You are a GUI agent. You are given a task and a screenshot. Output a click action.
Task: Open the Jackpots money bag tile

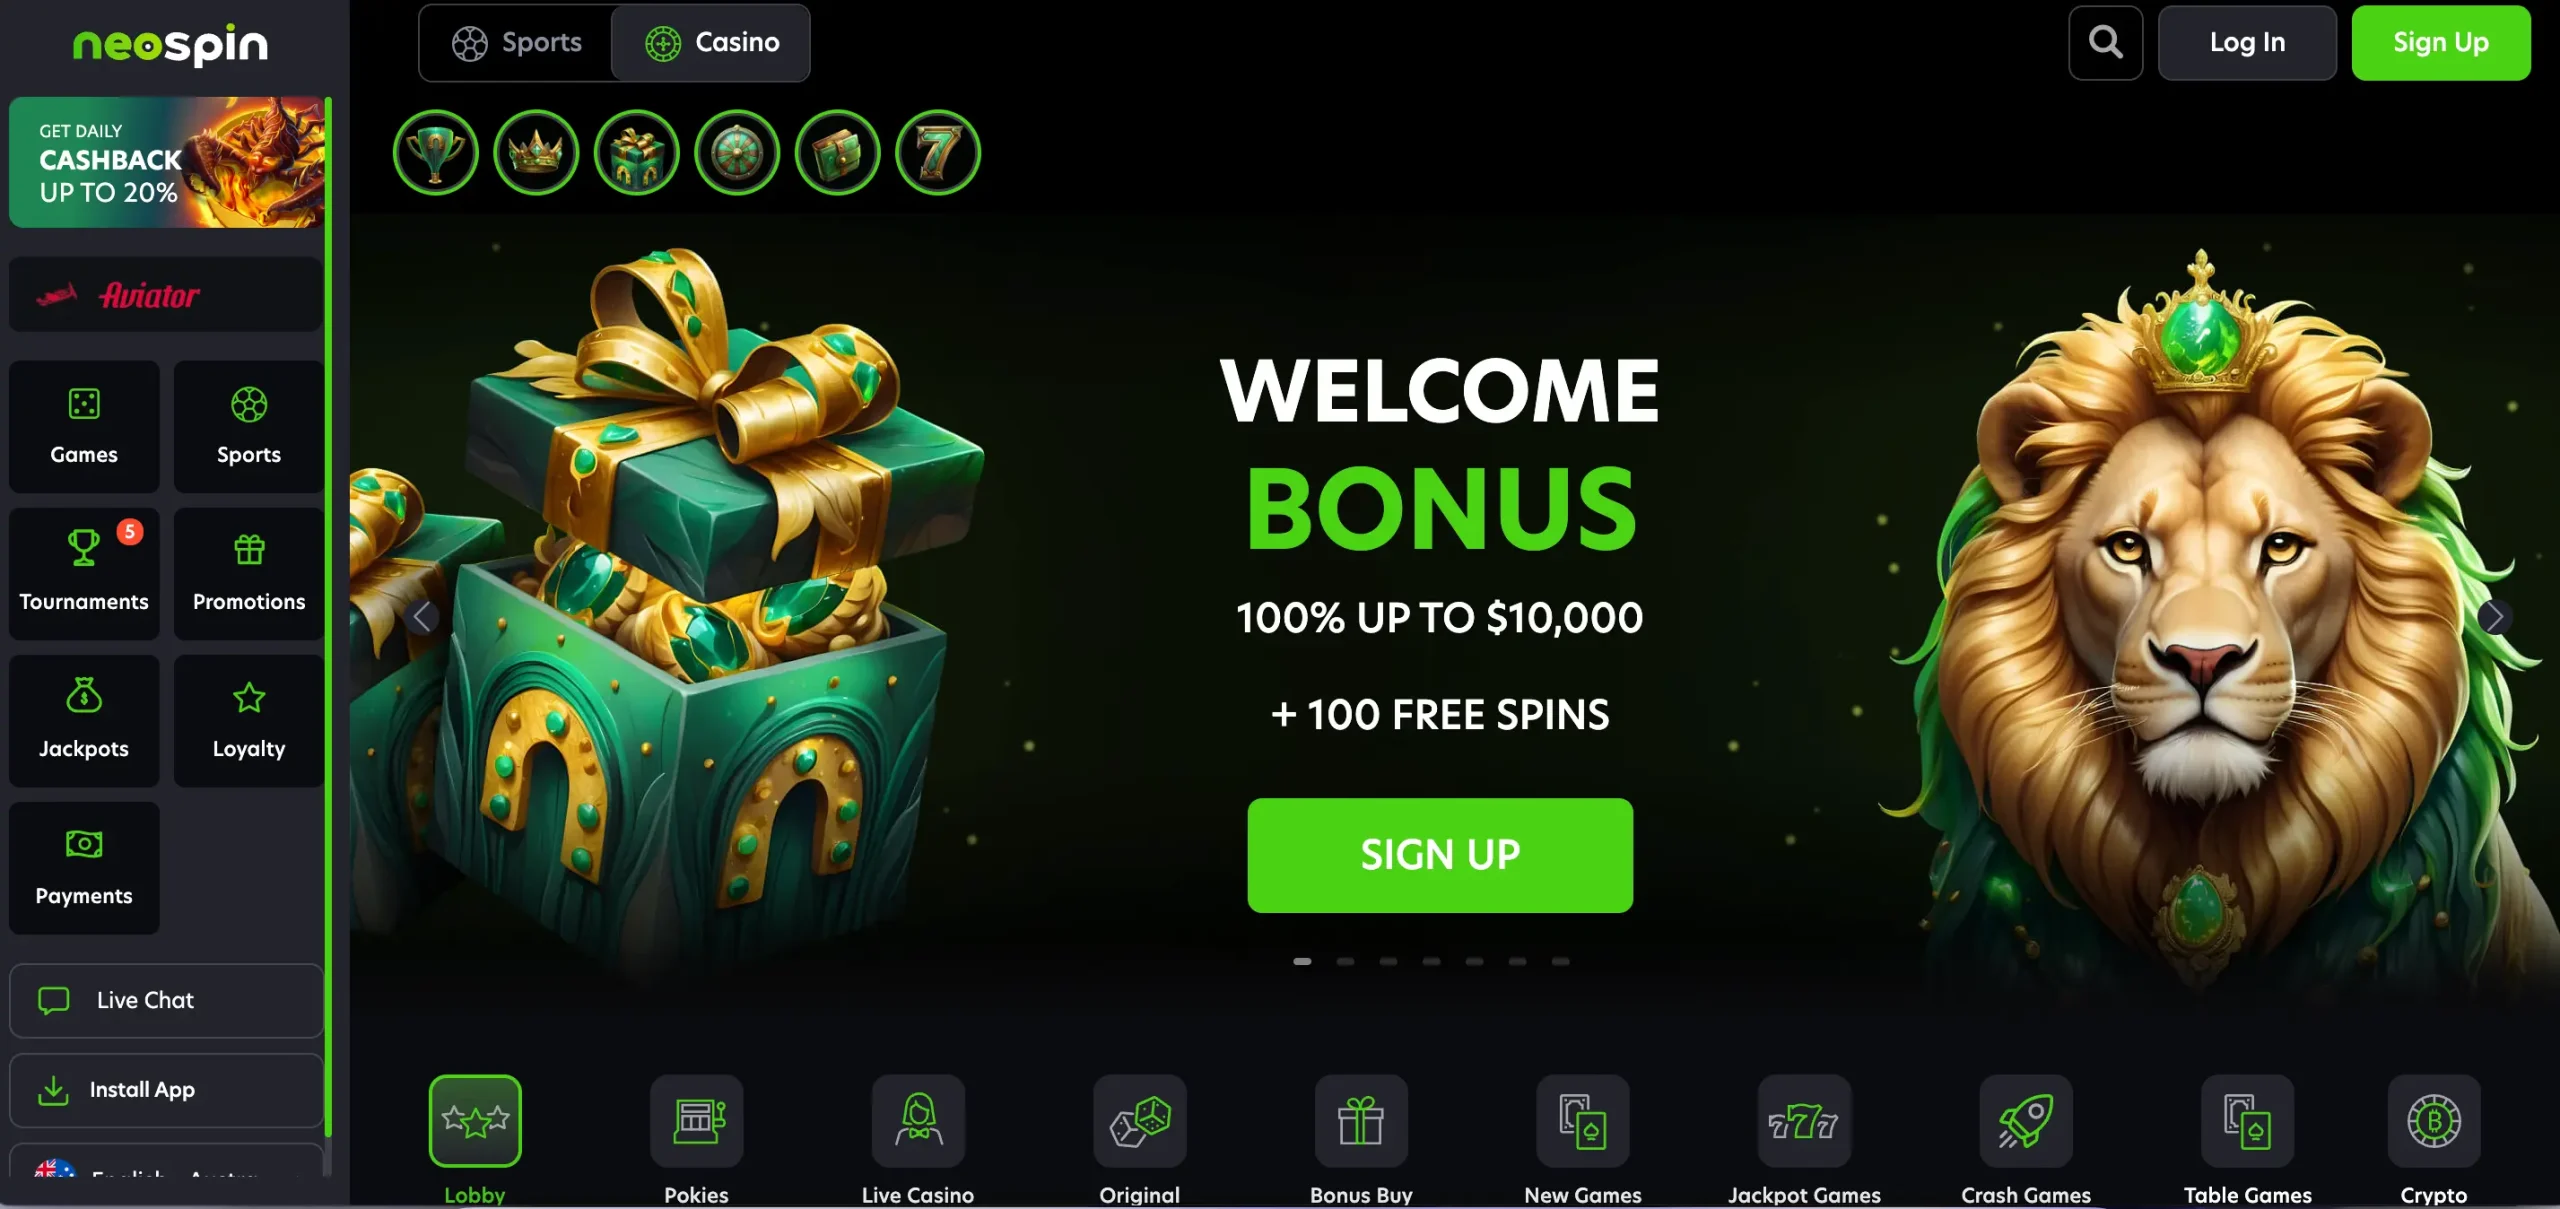[84, 720]
